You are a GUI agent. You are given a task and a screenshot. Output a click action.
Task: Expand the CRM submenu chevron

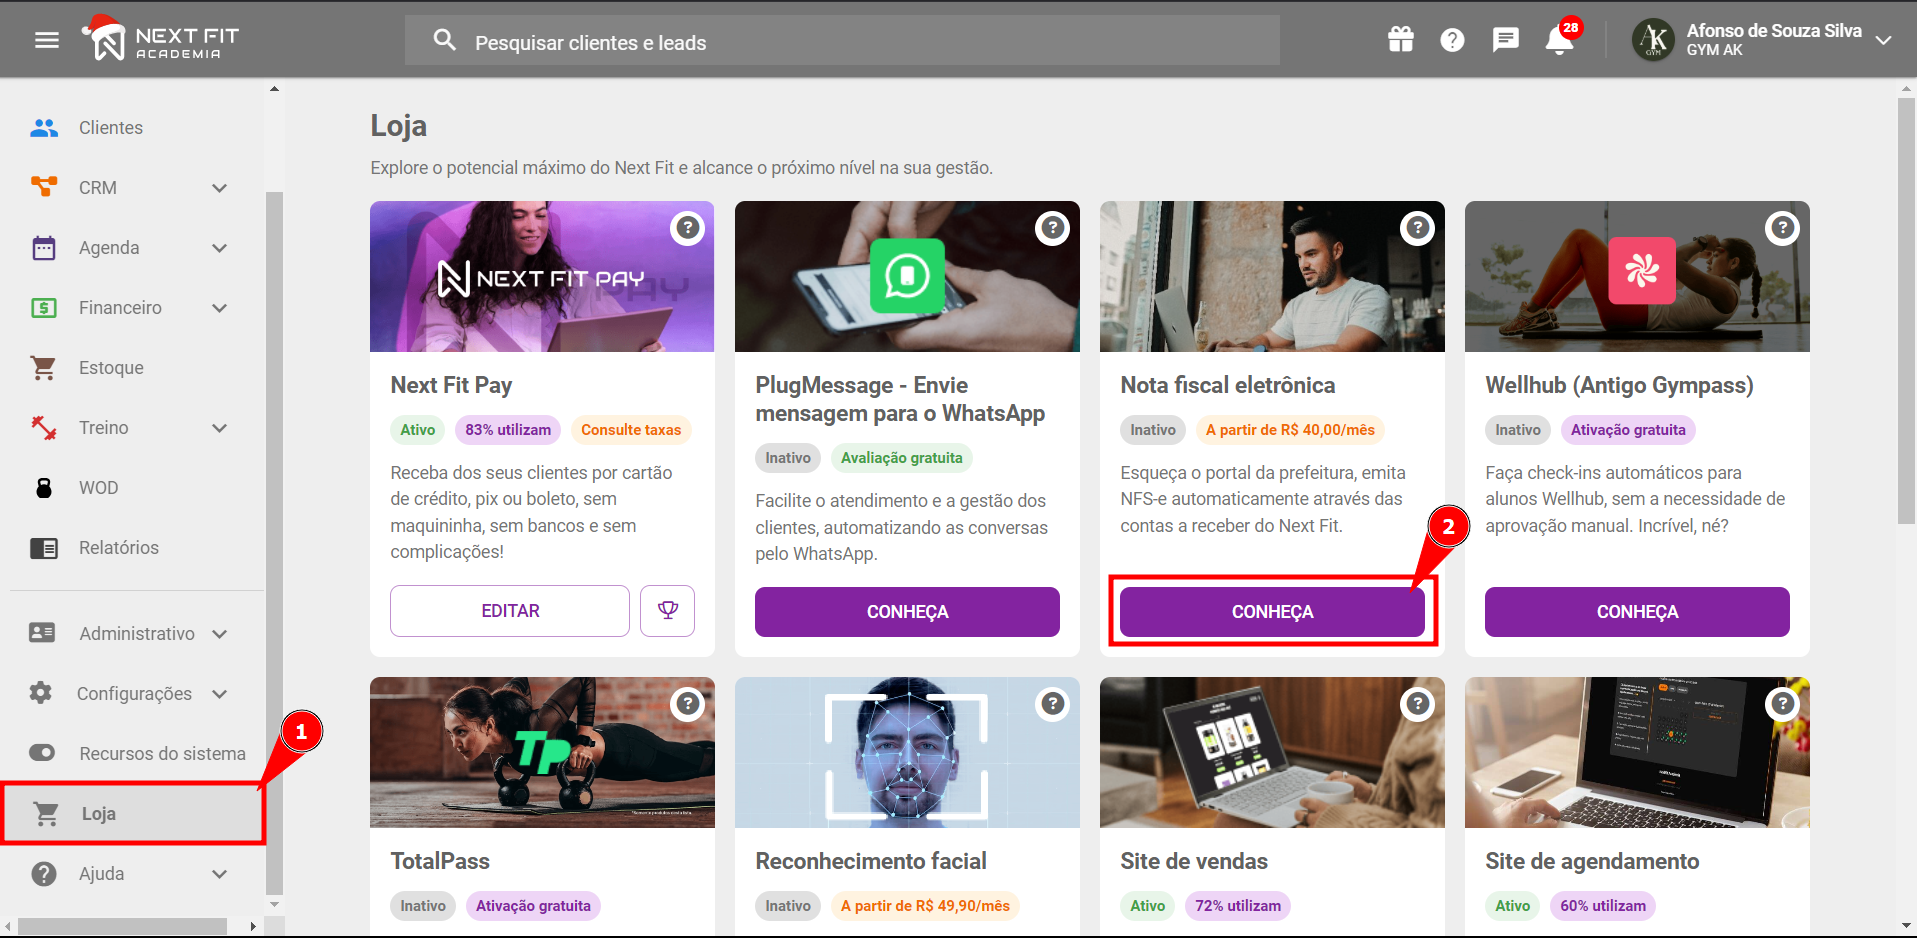pyautogui.click(x=220, y=188)
